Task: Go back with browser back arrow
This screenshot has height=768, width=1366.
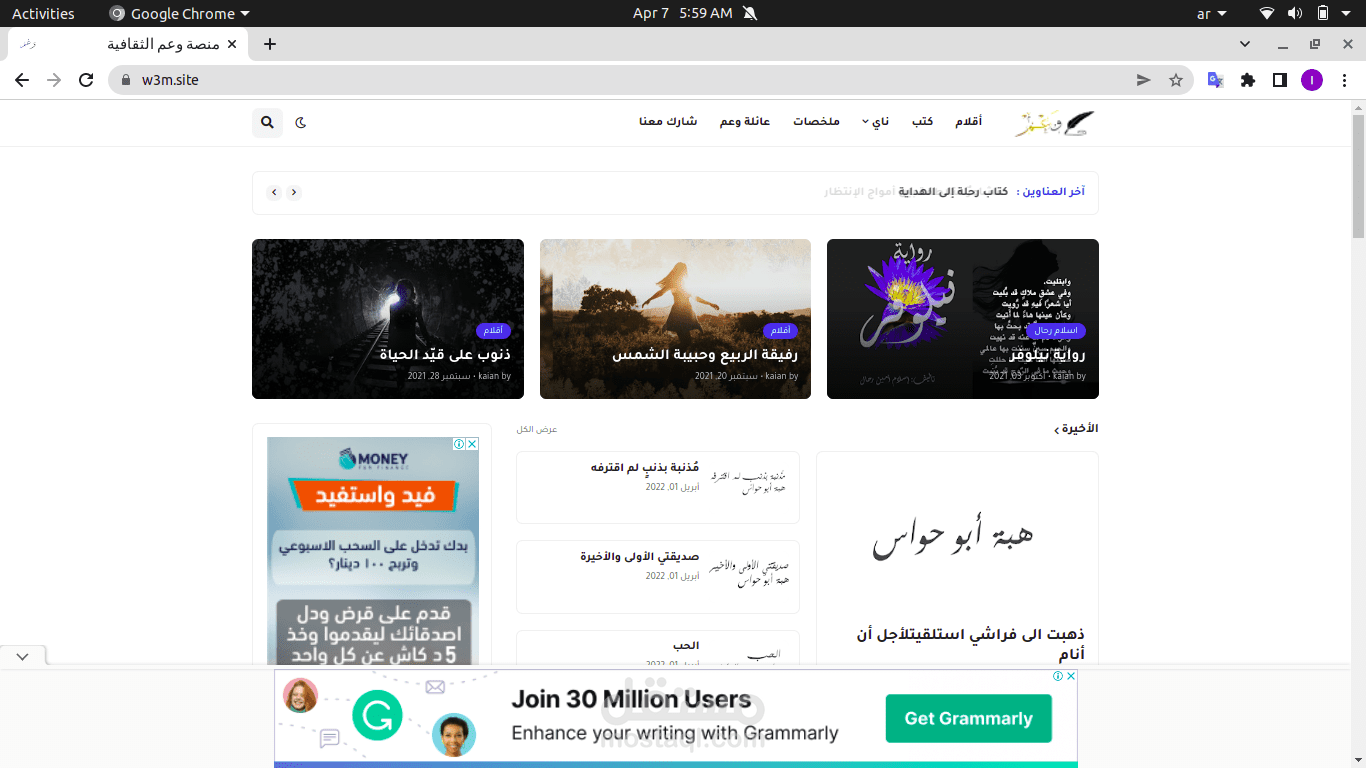Action: 22,80
